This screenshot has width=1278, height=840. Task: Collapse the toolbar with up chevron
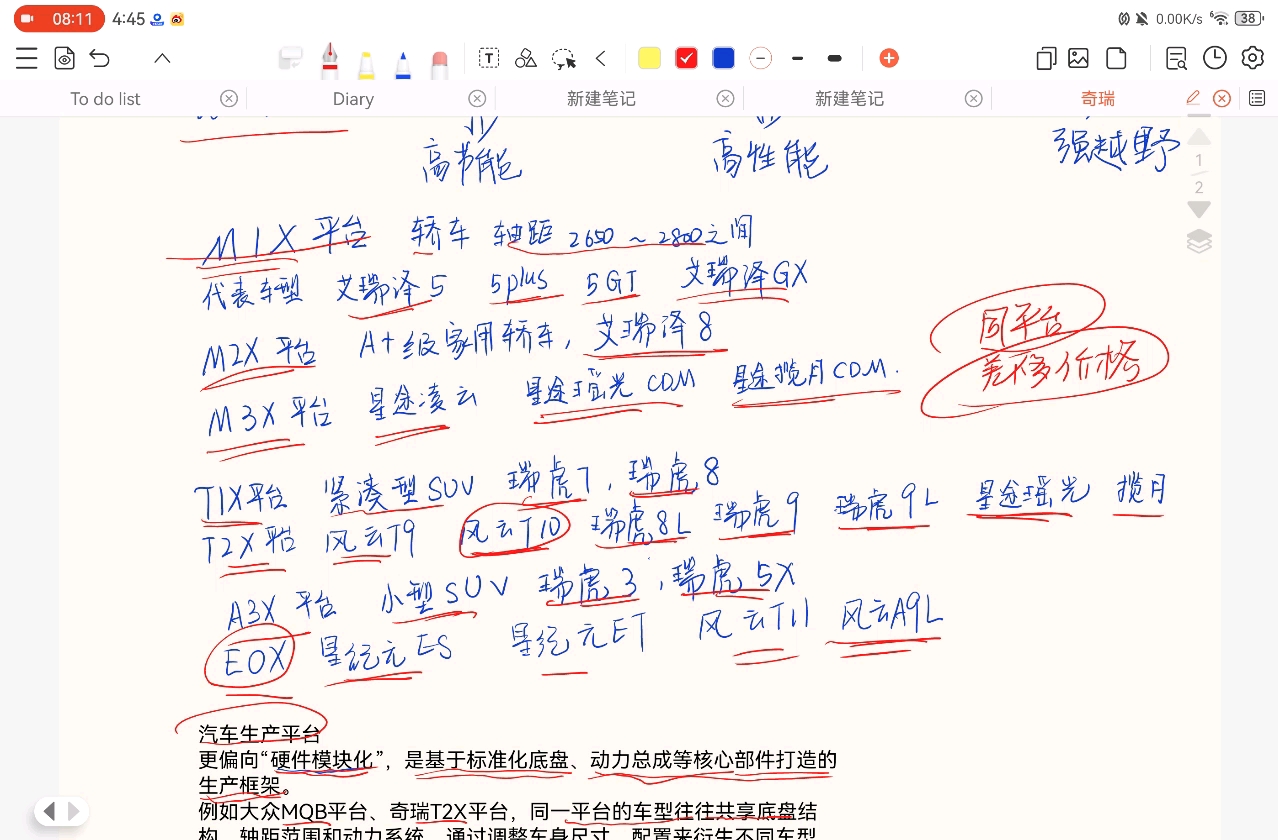[x=162, y=58]
